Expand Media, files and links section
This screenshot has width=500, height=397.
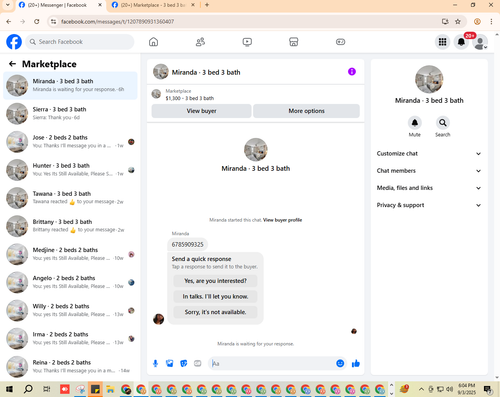point(429,188)
